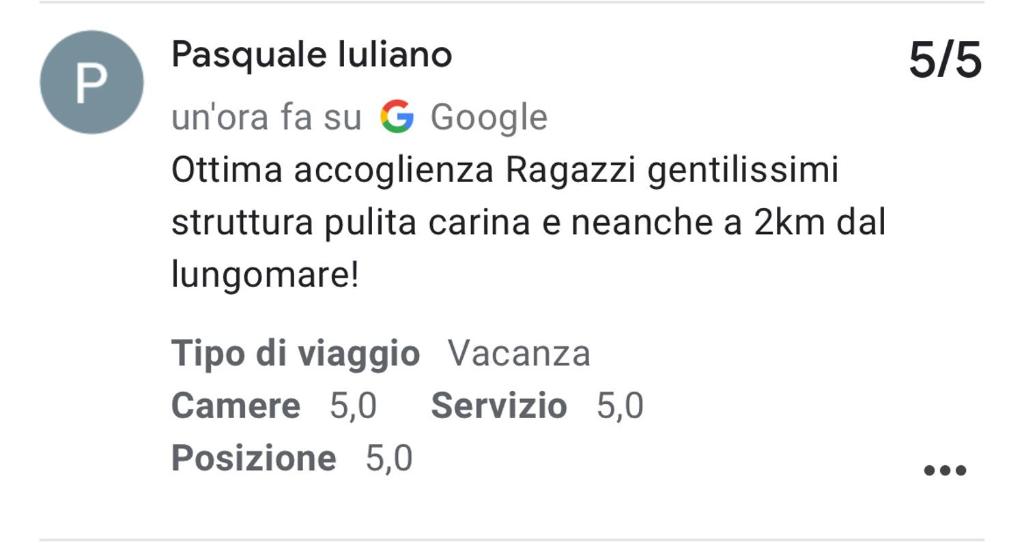Viewport: 1024px width, 543px height.
Task: Click the review line mentioning 2km
Action: [x=528, y=223]
